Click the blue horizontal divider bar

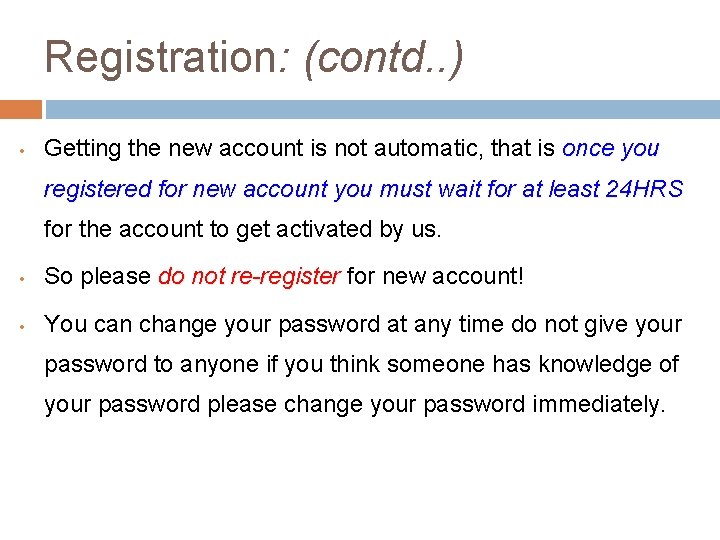click(x=382, y=109)
